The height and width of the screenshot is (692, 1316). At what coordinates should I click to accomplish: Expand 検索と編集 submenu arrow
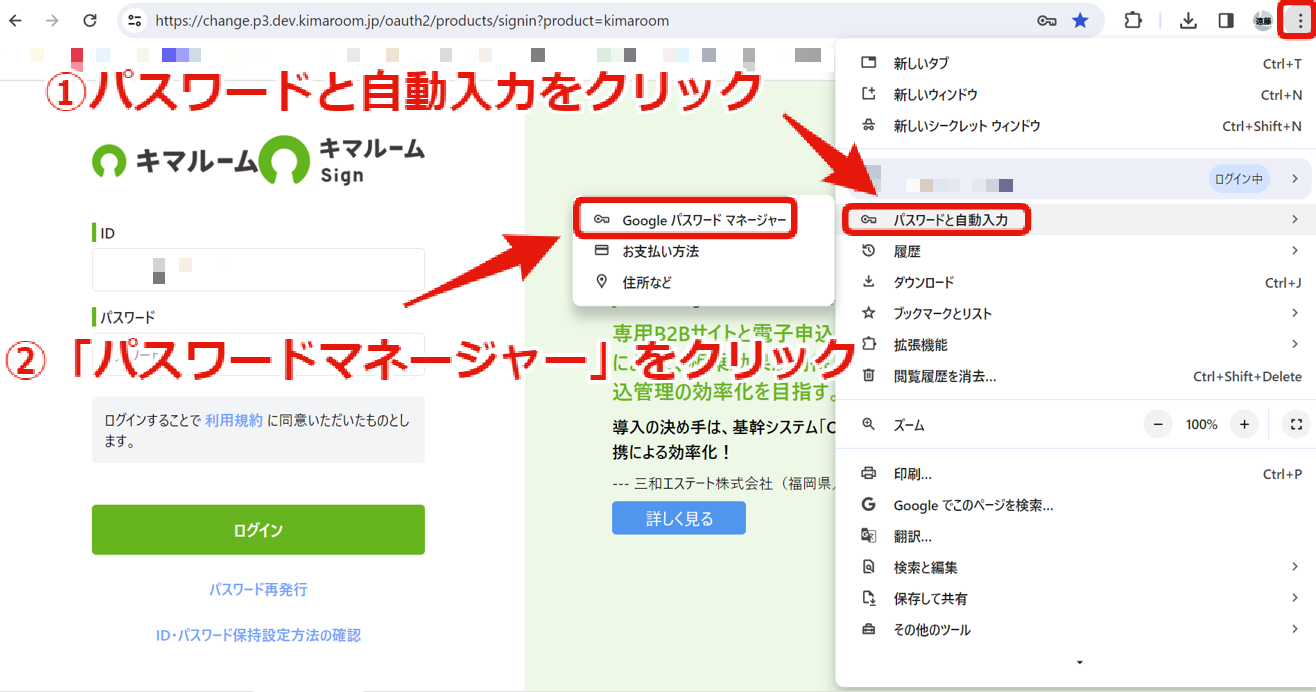point(1295,567)
